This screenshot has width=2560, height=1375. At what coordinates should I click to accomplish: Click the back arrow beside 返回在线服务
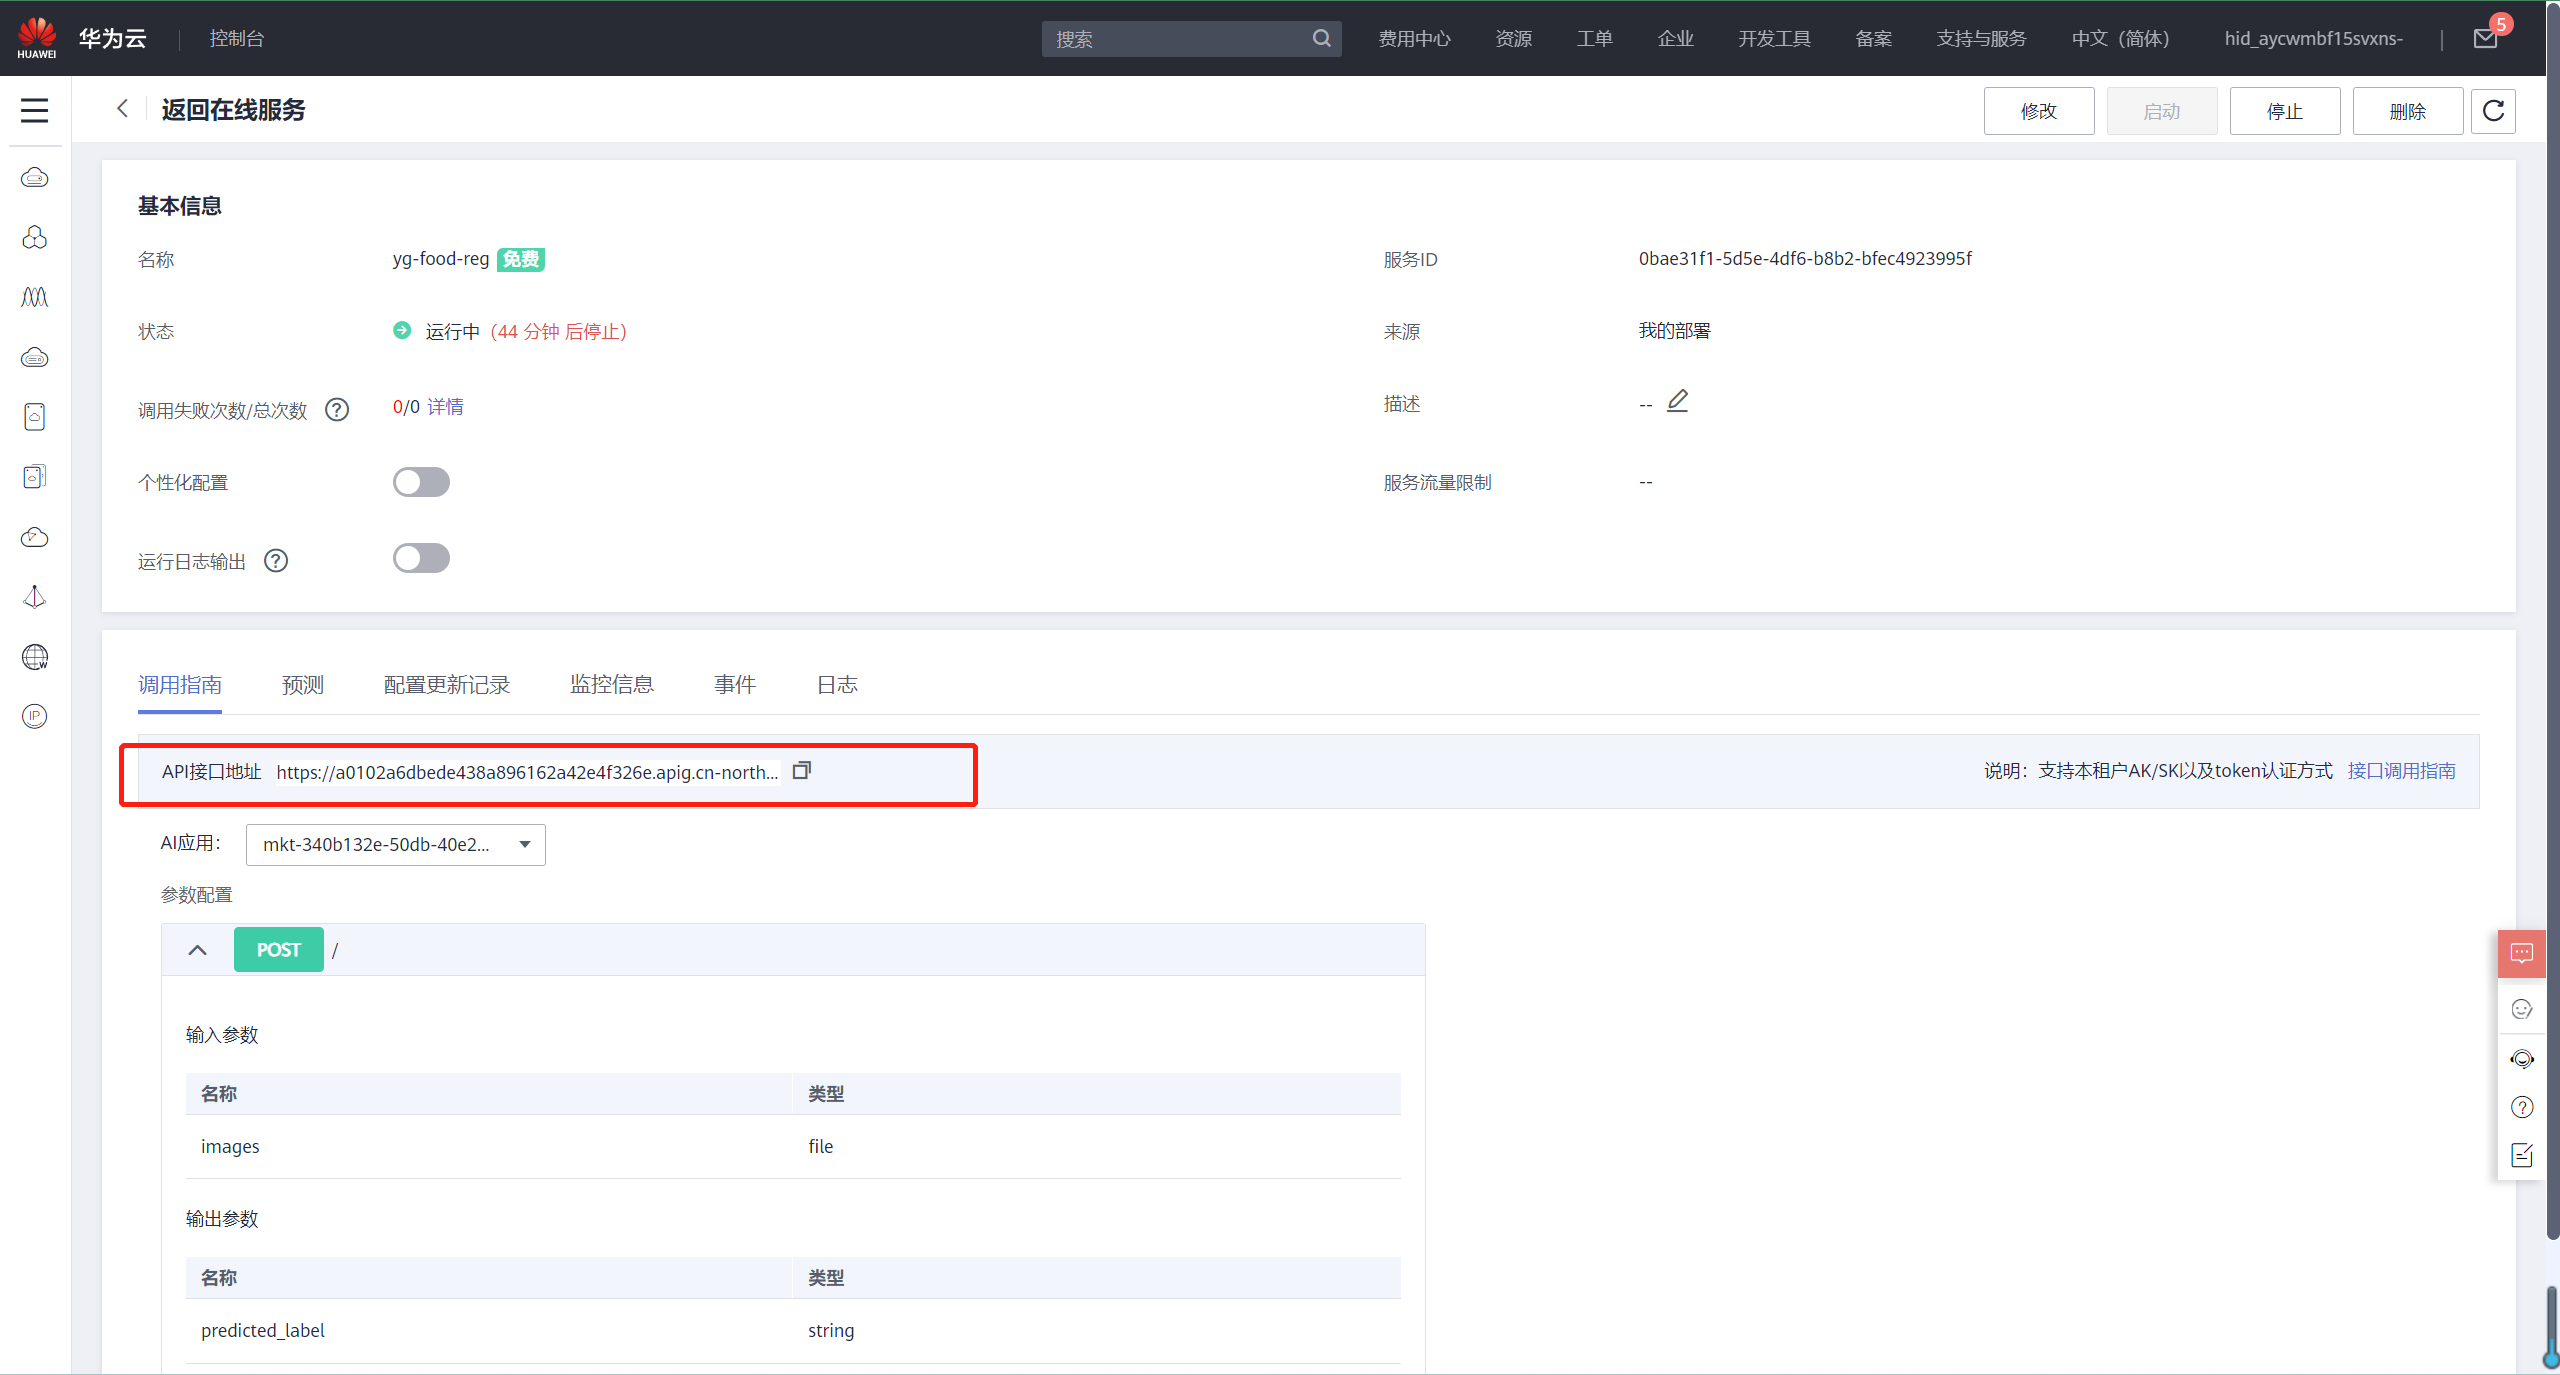(122, 109)
